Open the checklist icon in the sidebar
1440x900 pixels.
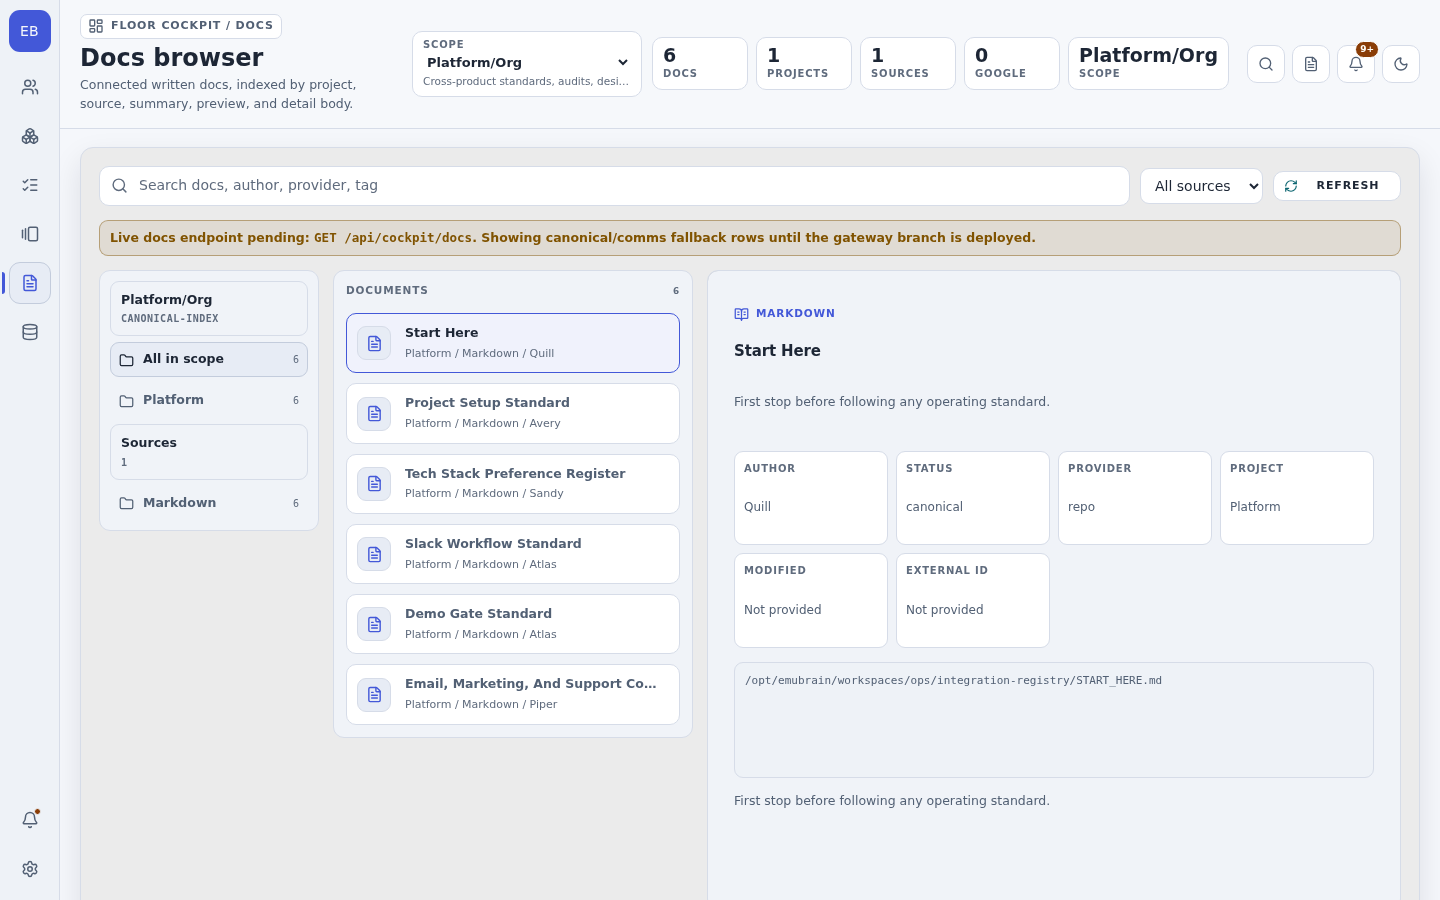pos(30,185)
